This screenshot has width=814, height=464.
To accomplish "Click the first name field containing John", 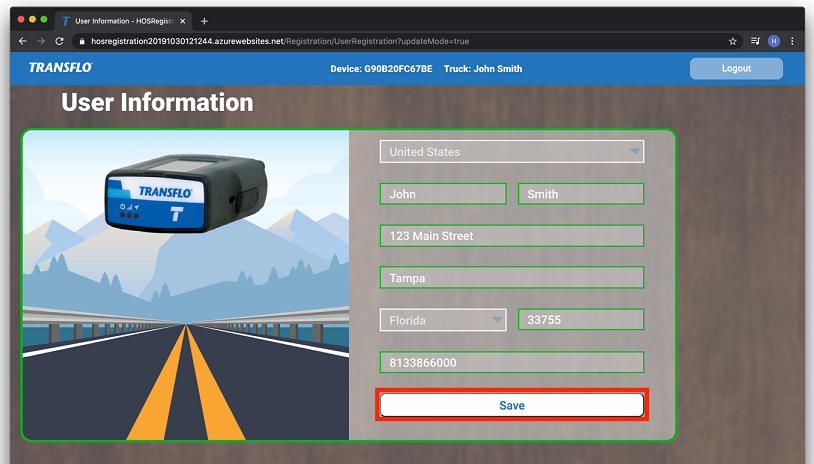I will point(443,194).
